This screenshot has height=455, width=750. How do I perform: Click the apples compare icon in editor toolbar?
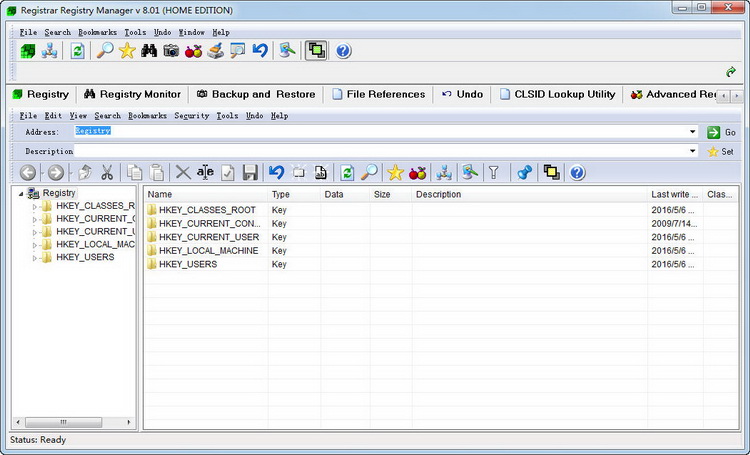coord(417,173)
